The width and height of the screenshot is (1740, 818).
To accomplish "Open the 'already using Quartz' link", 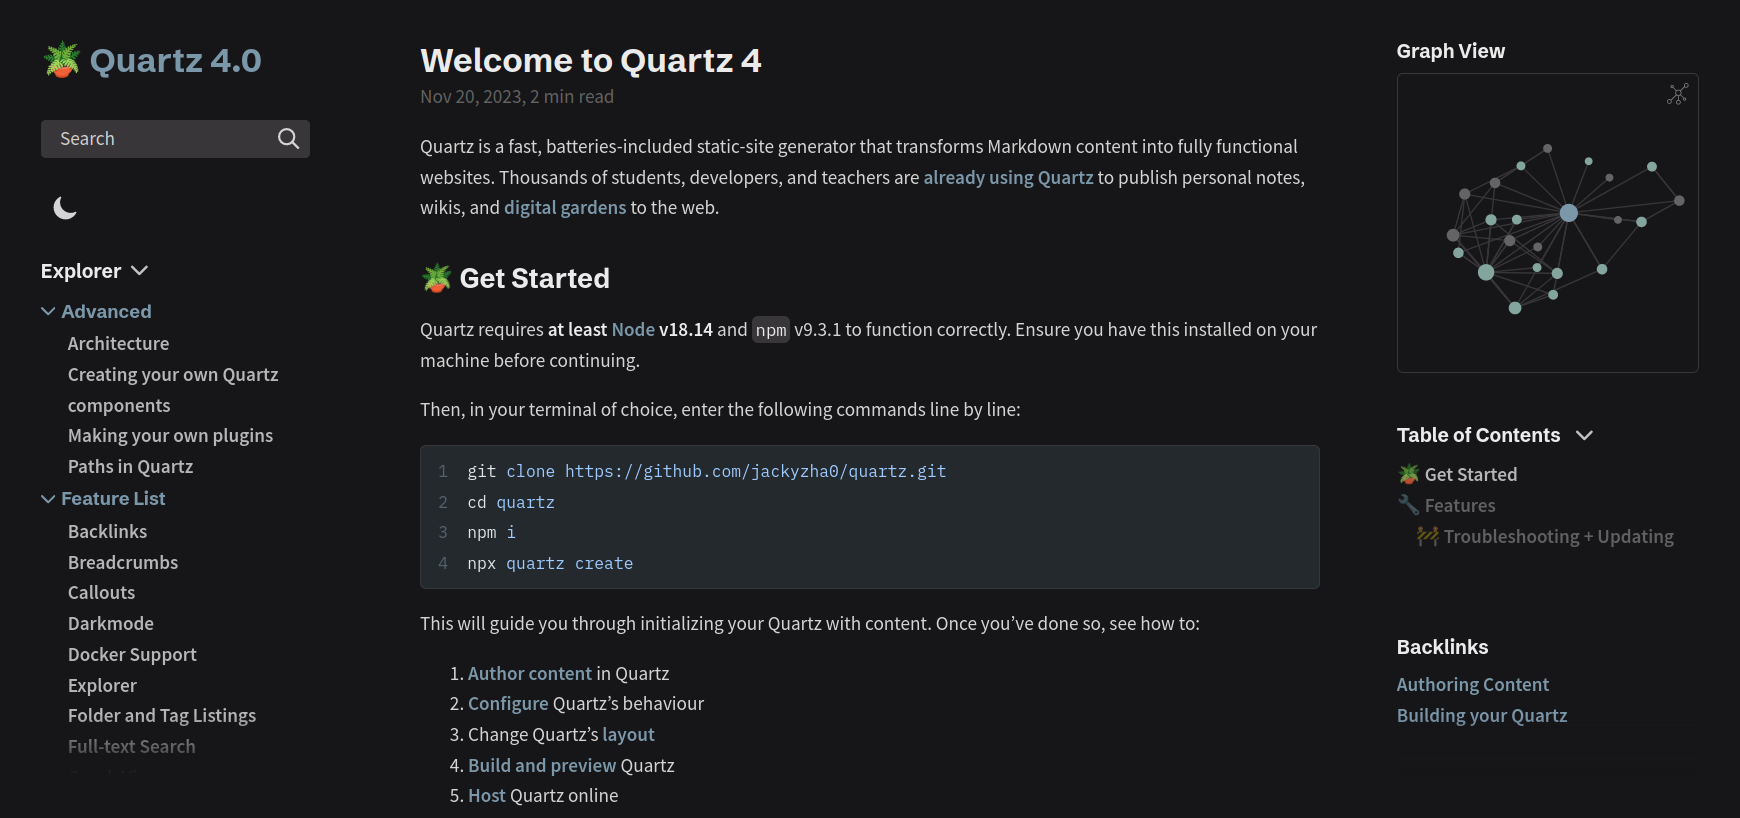I will click(x=1007, y=177).
